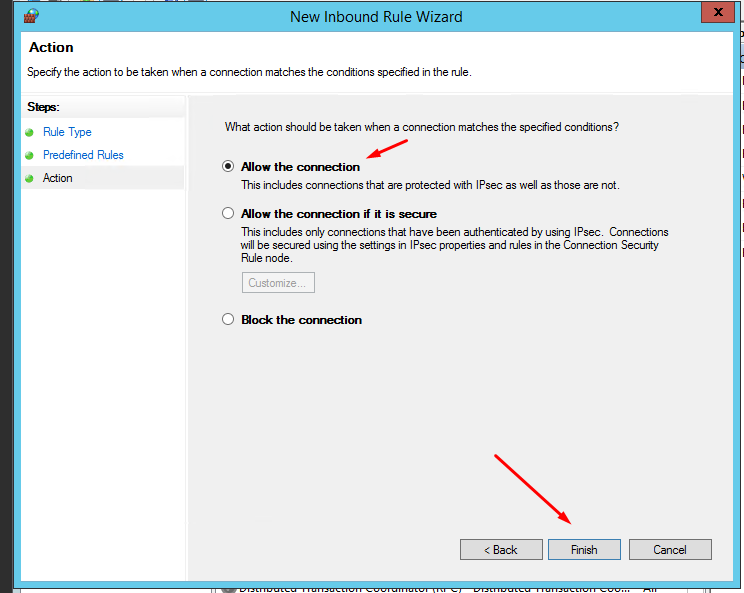The height and width of the screenshot is (593, 744).
Task: Click the '< Back' button
Action: tap(500, 550)
